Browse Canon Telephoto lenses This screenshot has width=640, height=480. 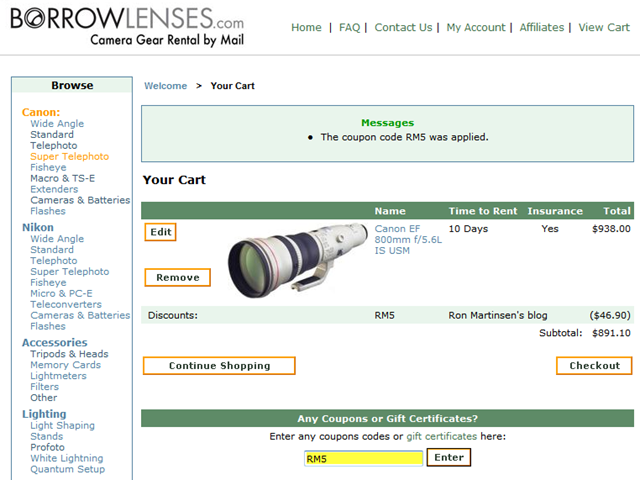click(53, 146)
